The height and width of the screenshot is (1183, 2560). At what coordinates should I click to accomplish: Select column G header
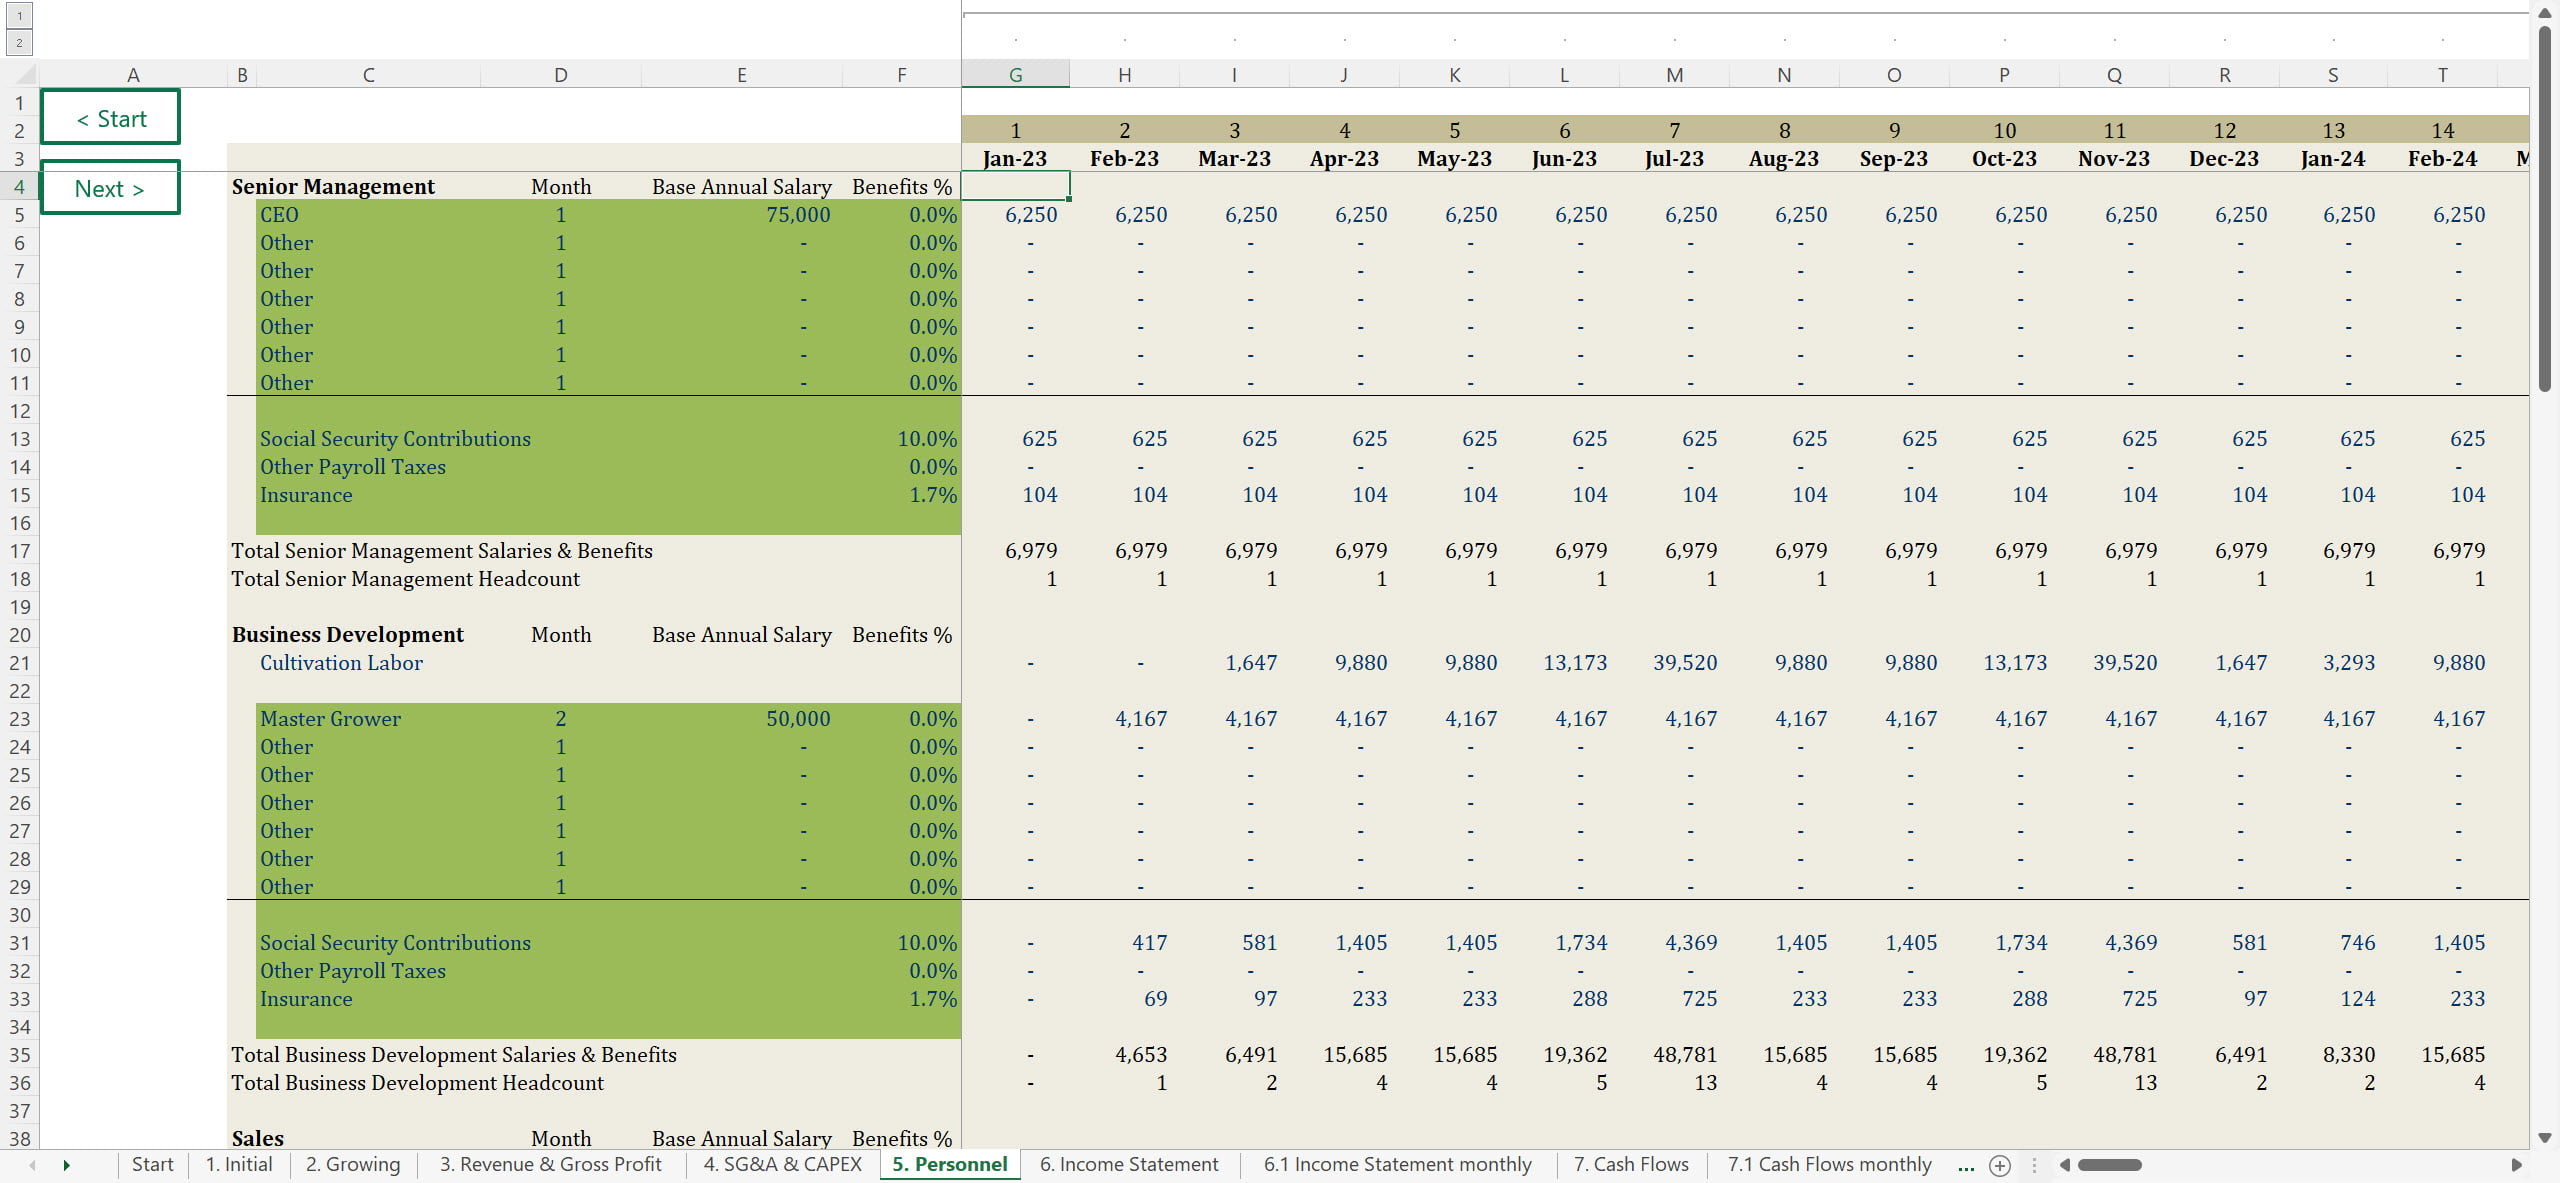pyautogui.click(x=1015, y=75)
